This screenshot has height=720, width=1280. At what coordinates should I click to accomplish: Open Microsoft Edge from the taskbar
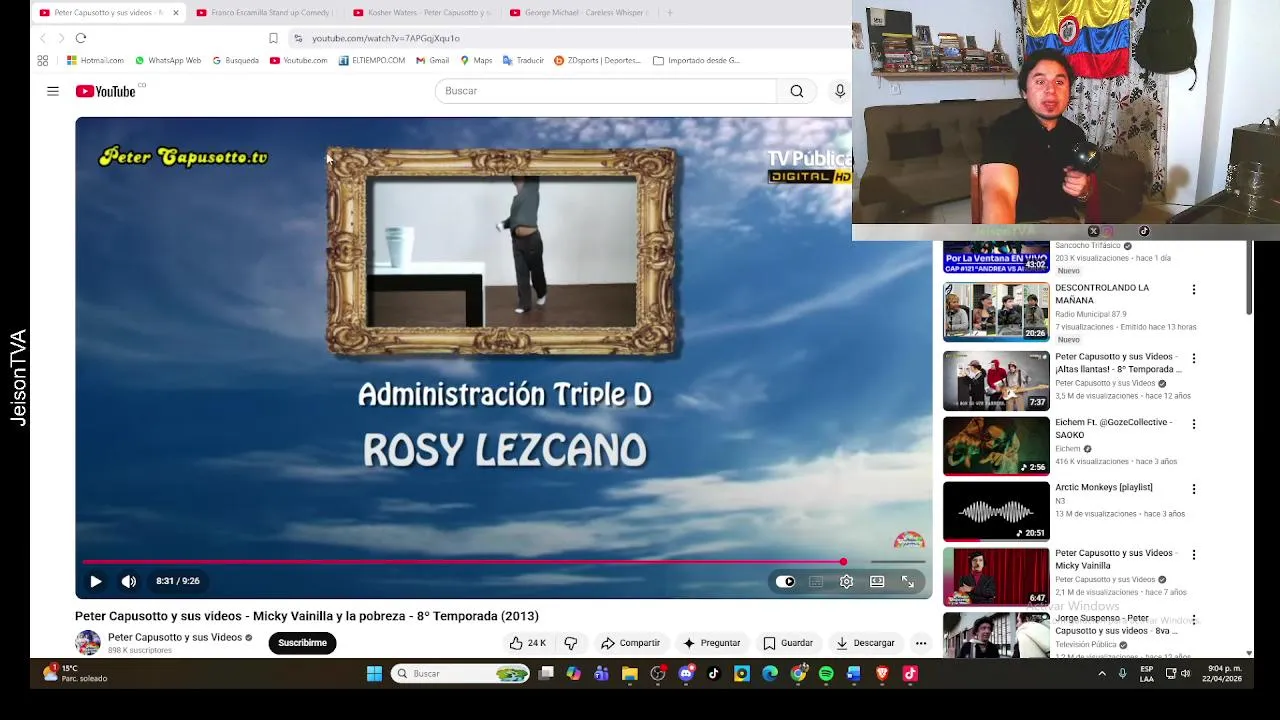[x=770, y=674]
